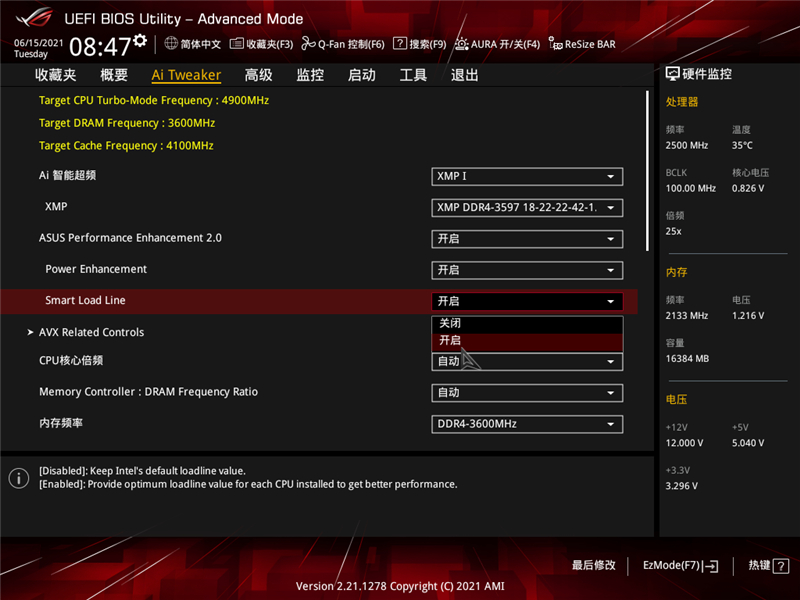Open 收藏夹(F3) favorites folder icon
800x600 pixels.
pyautogui.click(x=237, y=44)
